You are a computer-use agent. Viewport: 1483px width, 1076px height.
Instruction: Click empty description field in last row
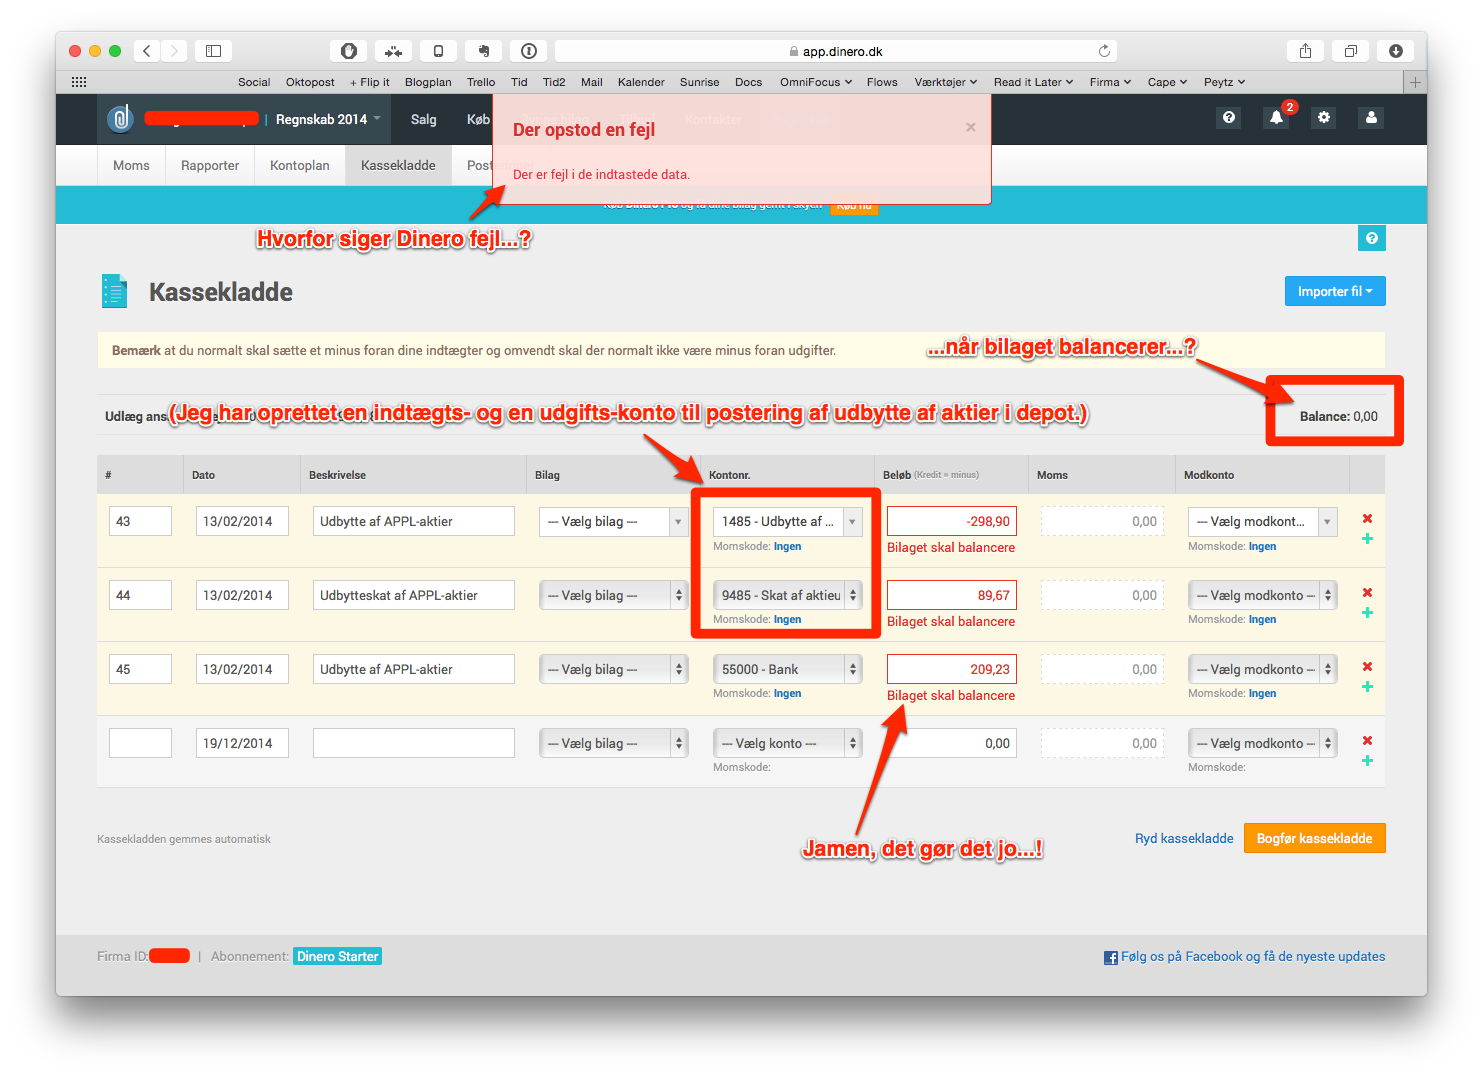[414, 743]
